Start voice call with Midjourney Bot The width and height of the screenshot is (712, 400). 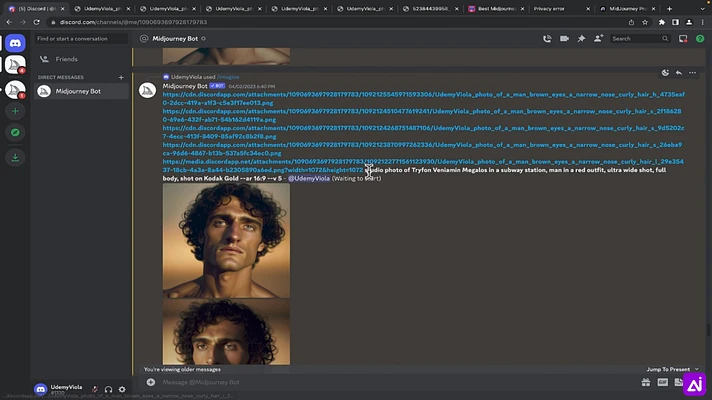pos(547,39)
